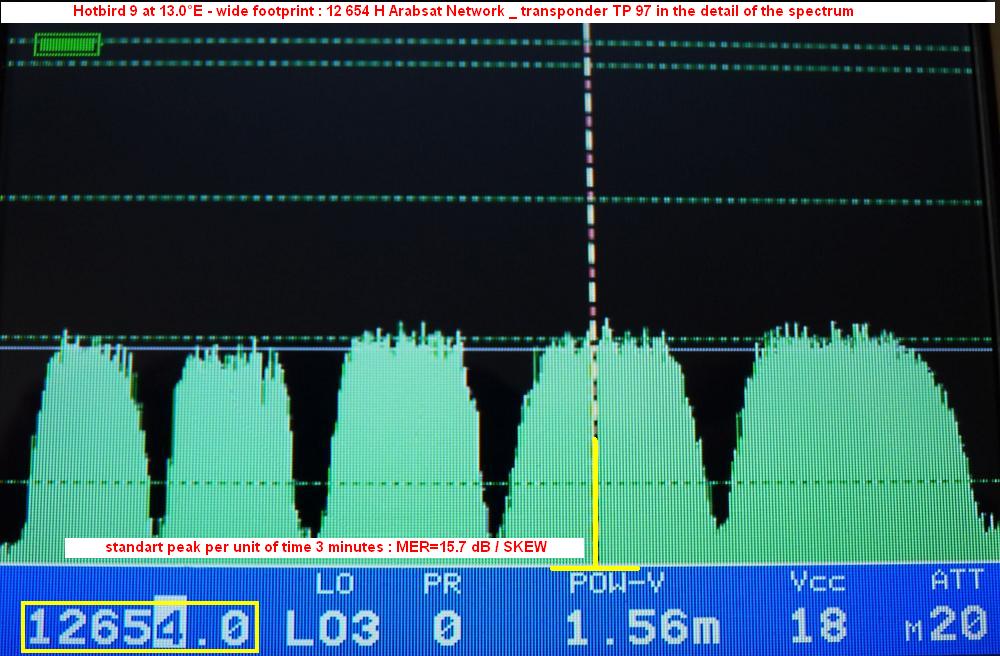The image size is (1000, 656).
Task: Click the first spectrum lobe at far left
Action: 85,450
